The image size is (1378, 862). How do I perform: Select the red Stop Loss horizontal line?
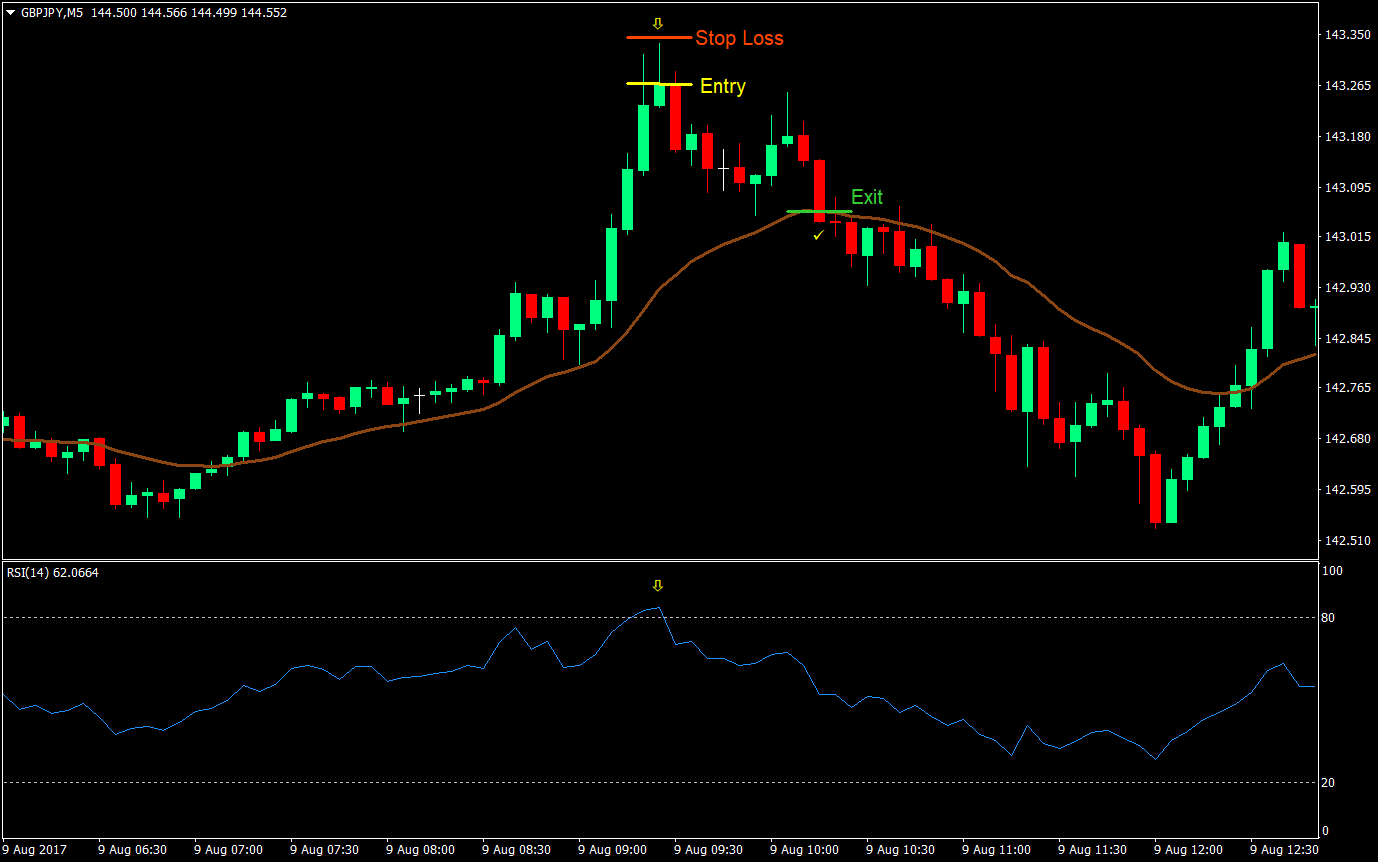coord(659,37)
